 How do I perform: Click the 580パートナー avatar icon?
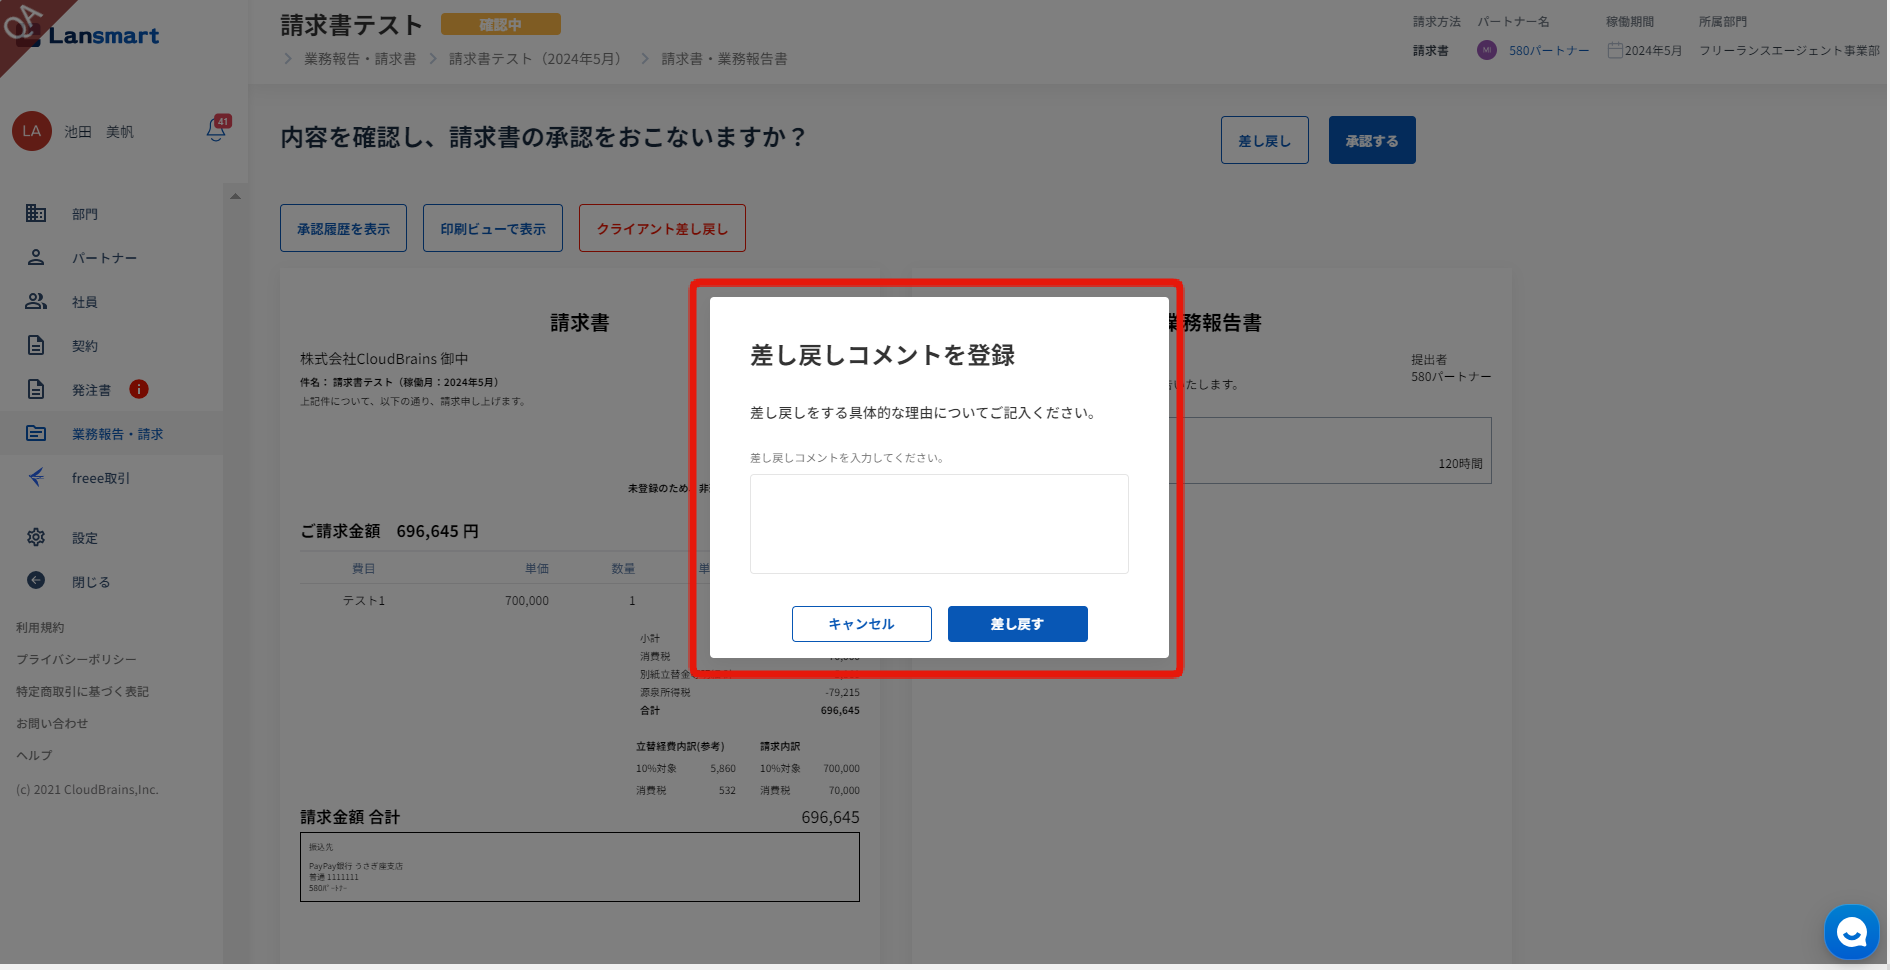[x=1487, y=50]
